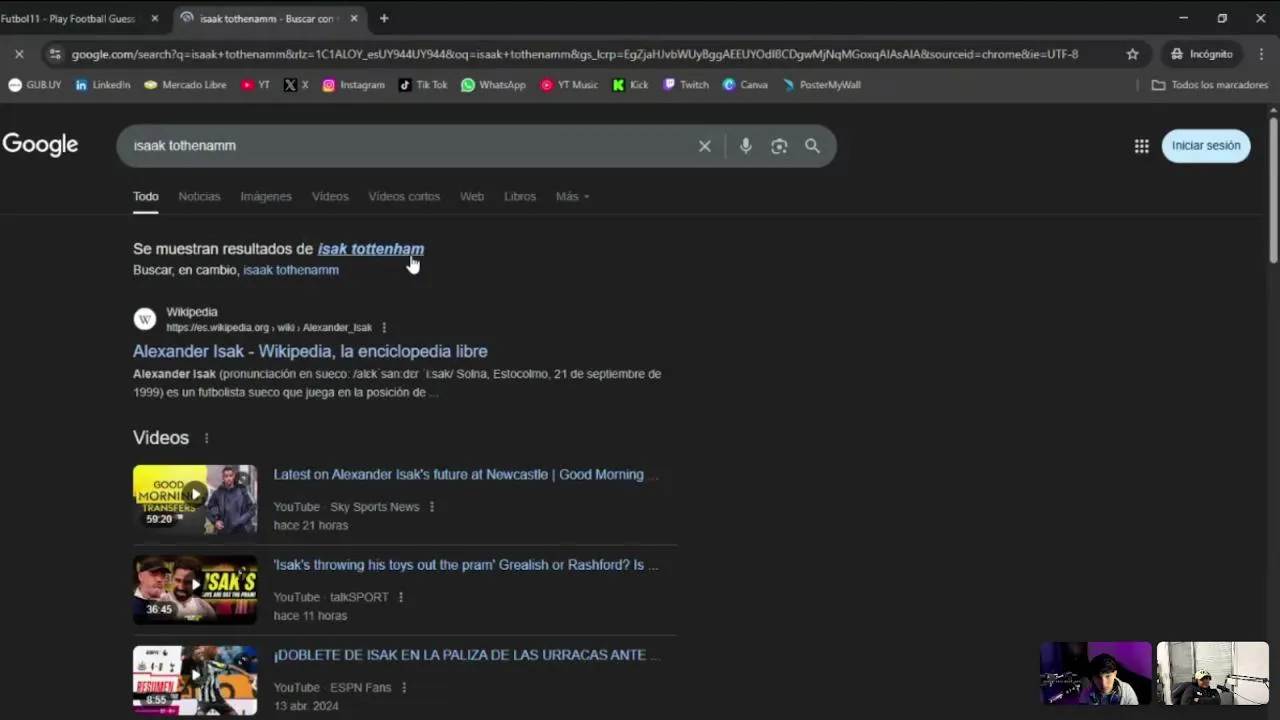Open DOBLETE DE ISAK video link
The height and width of the screenshot is (720, 1280).
point(467,655)
